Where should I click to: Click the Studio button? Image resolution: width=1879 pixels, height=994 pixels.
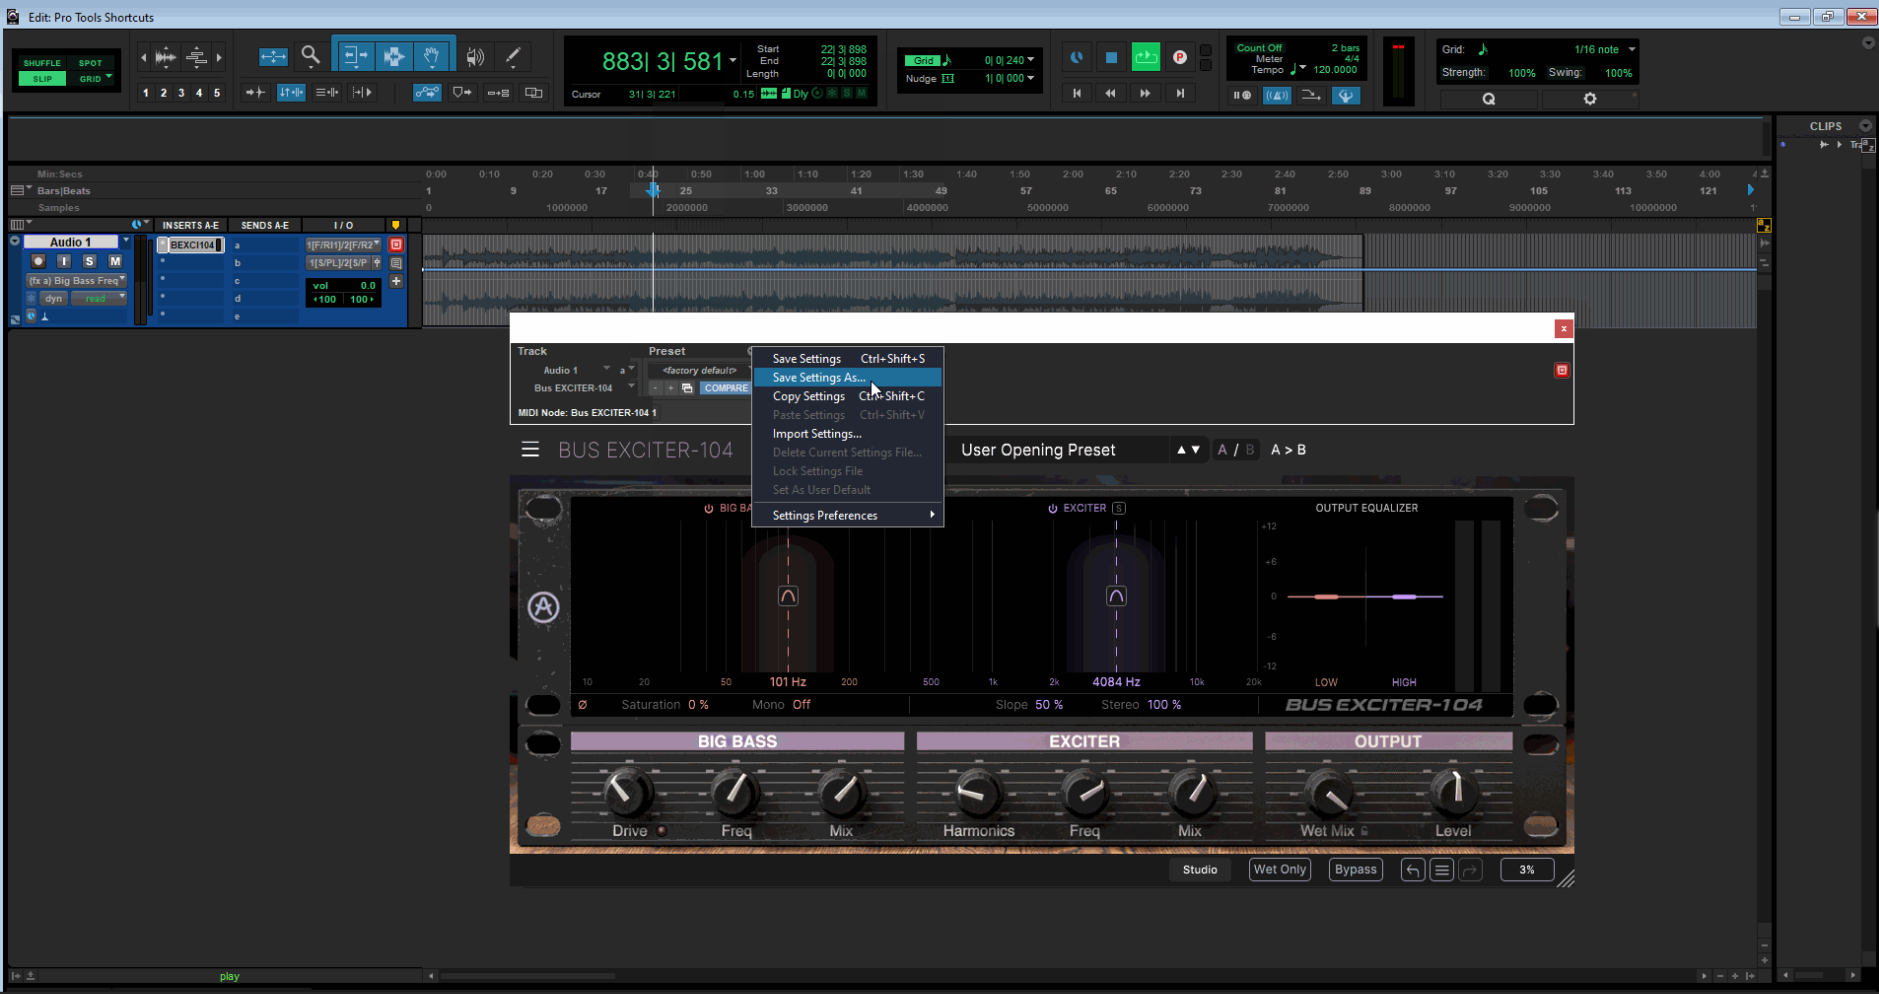[1200, 870]
